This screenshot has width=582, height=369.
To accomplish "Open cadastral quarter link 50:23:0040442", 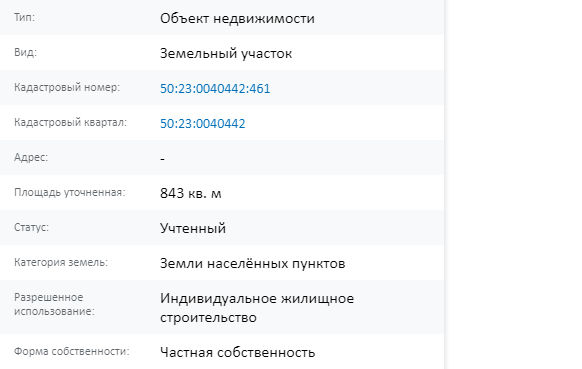I will pos(203,123).
